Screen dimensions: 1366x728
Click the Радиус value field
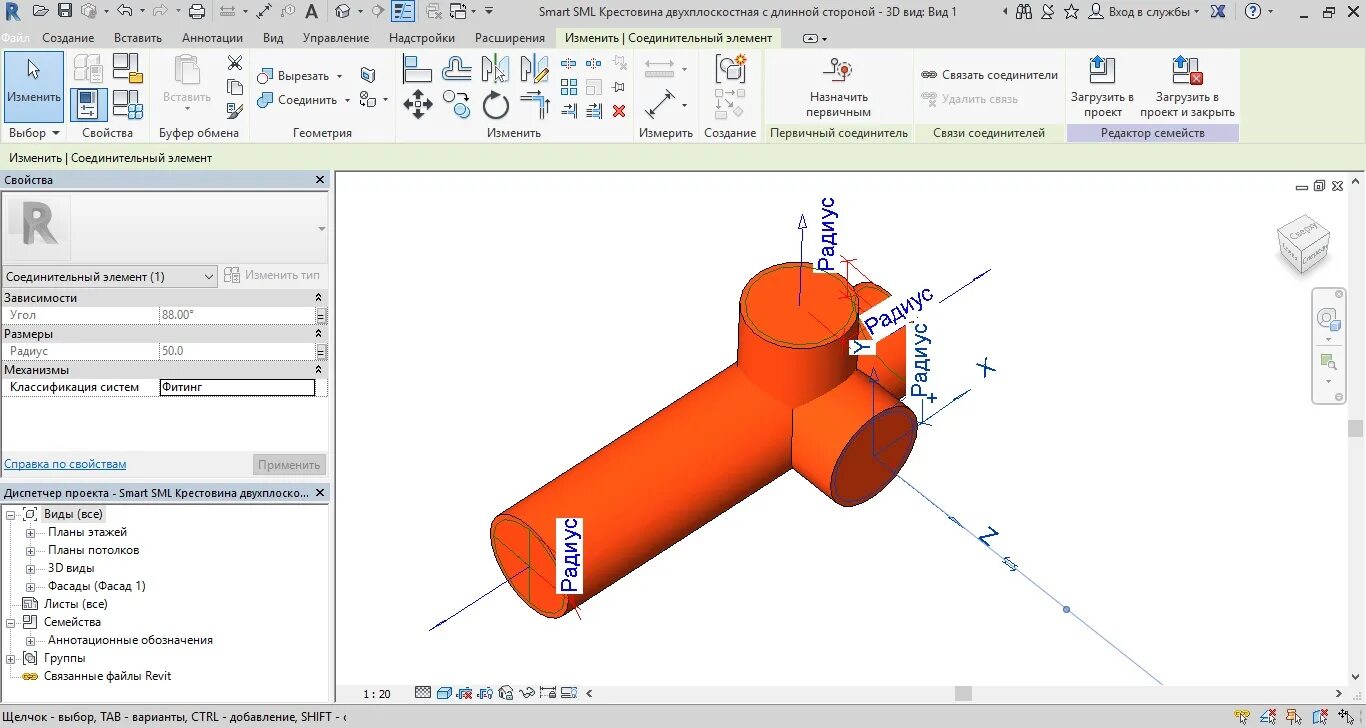click(x=236, y=351)
